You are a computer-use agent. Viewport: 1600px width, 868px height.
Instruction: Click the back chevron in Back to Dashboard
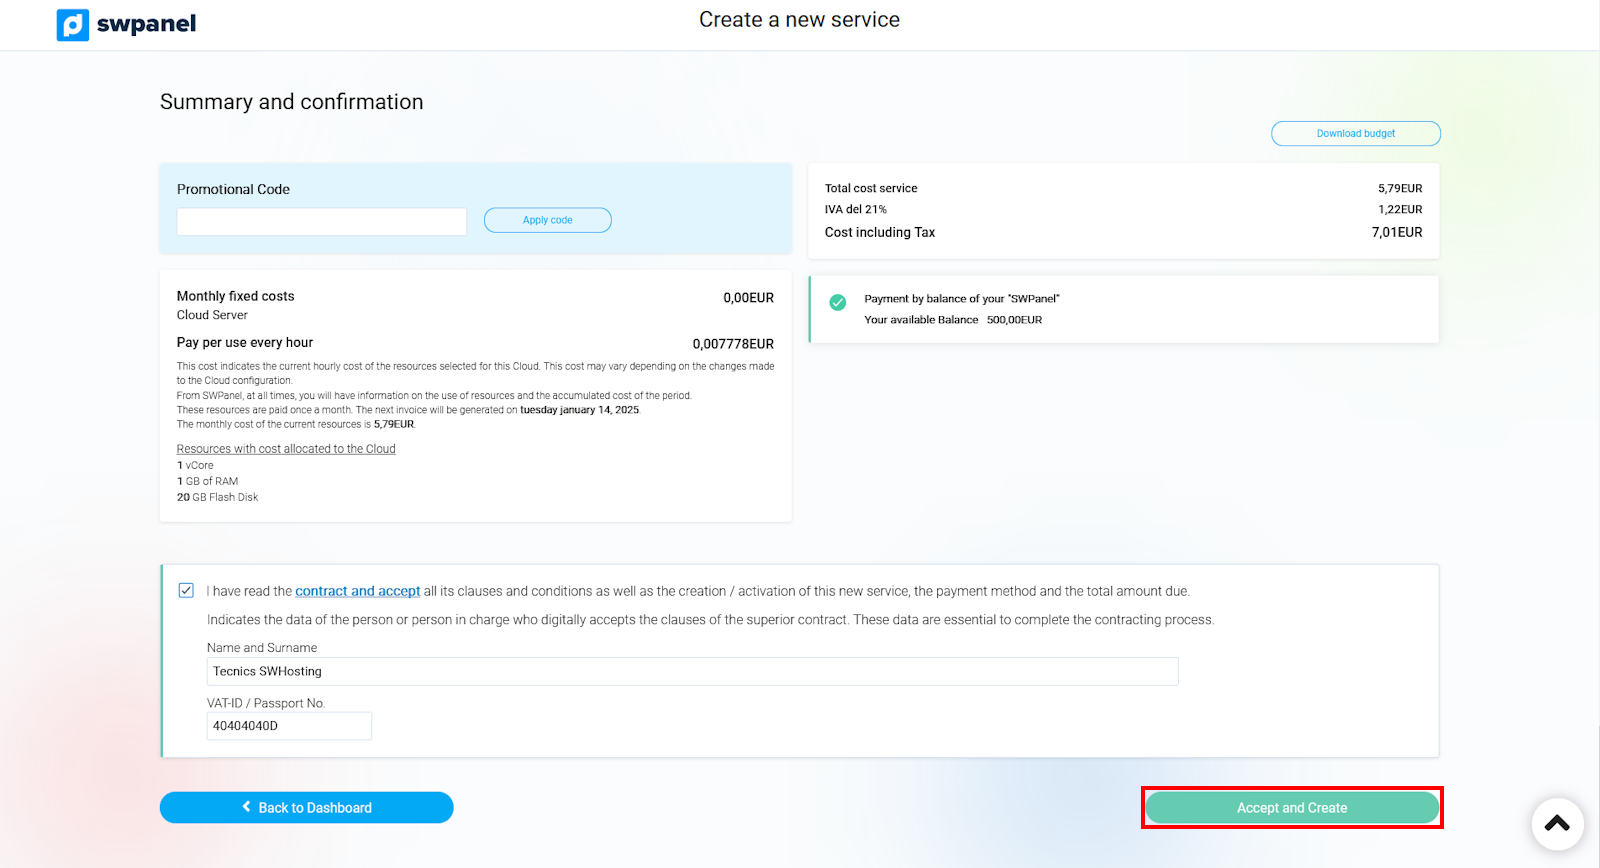[246, 807]
